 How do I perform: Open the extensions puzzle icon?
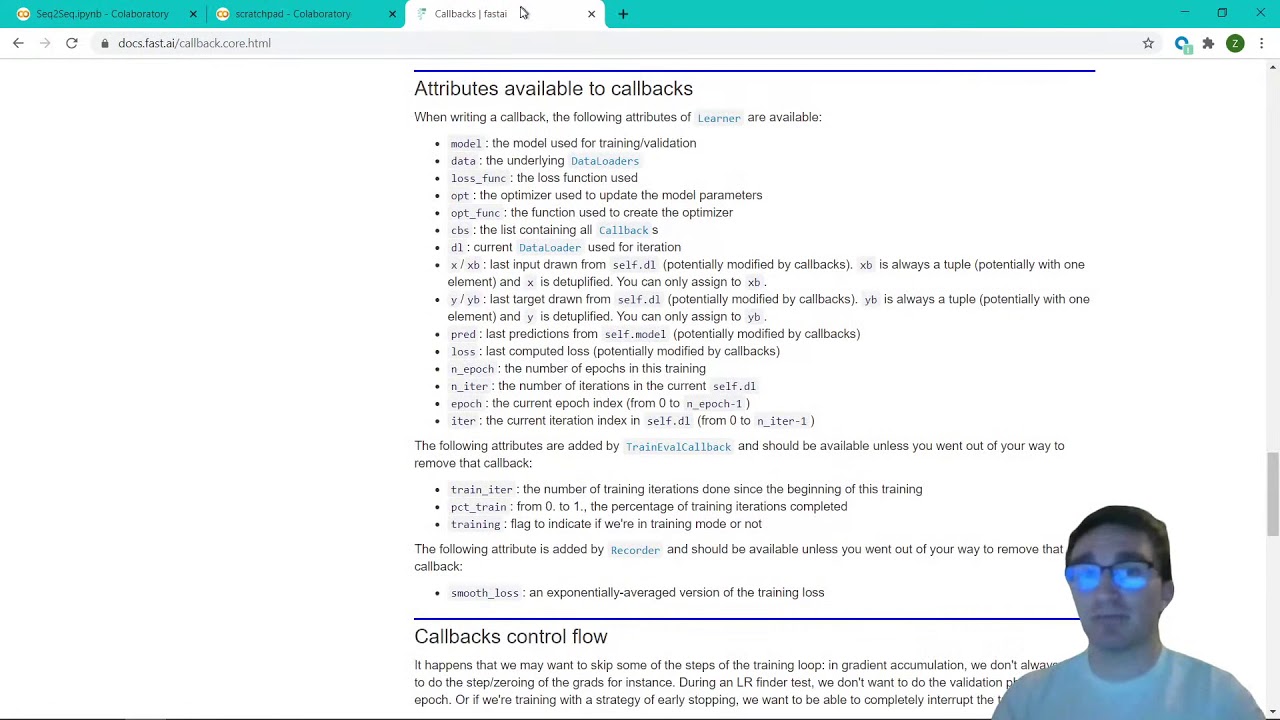coord(1208,43)
